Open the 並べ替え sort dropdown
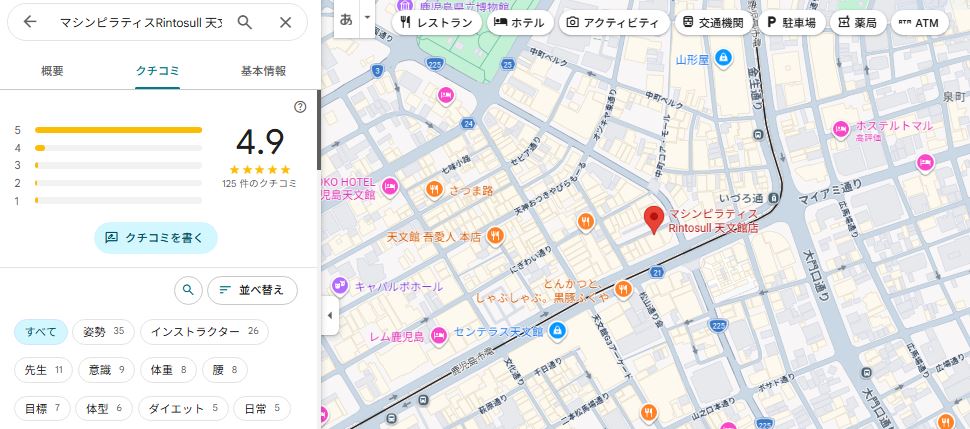Image resolution: width=970 pixels, height=429 pixels. pyautogui.click(x=252, y=290)
